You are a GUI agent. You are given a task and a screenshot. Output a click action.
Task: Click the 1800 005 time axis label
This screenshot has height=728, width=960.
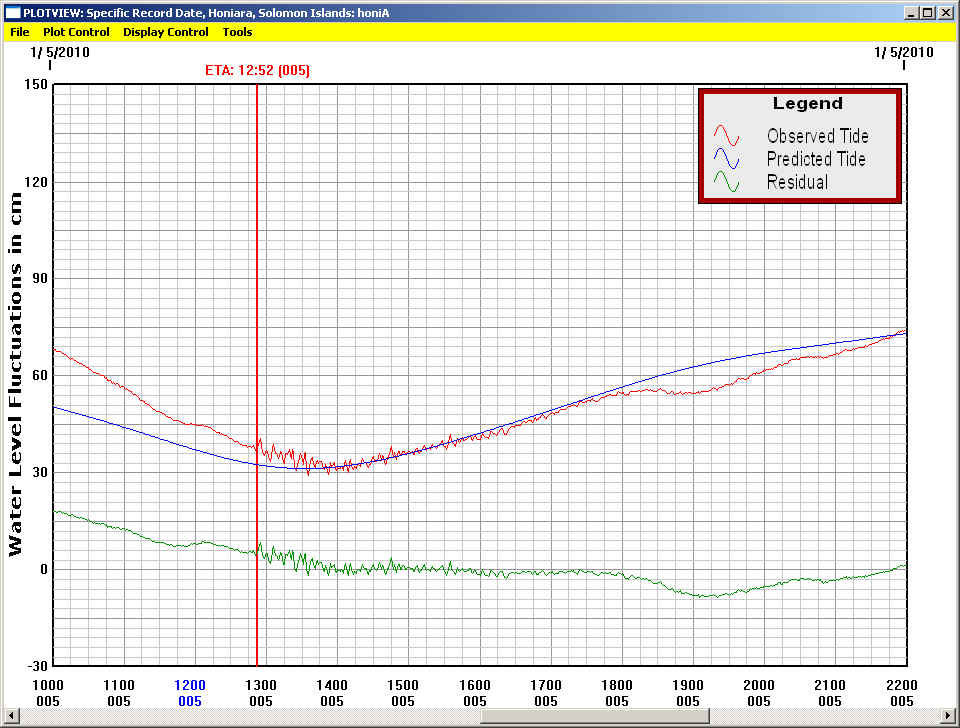(x=617, y=693)
